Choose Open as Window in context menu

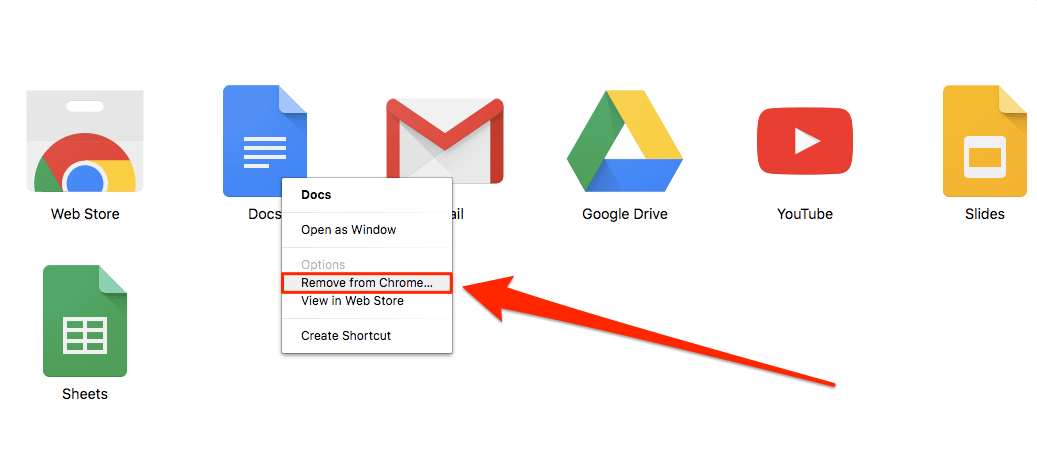[x=367, y=230]
